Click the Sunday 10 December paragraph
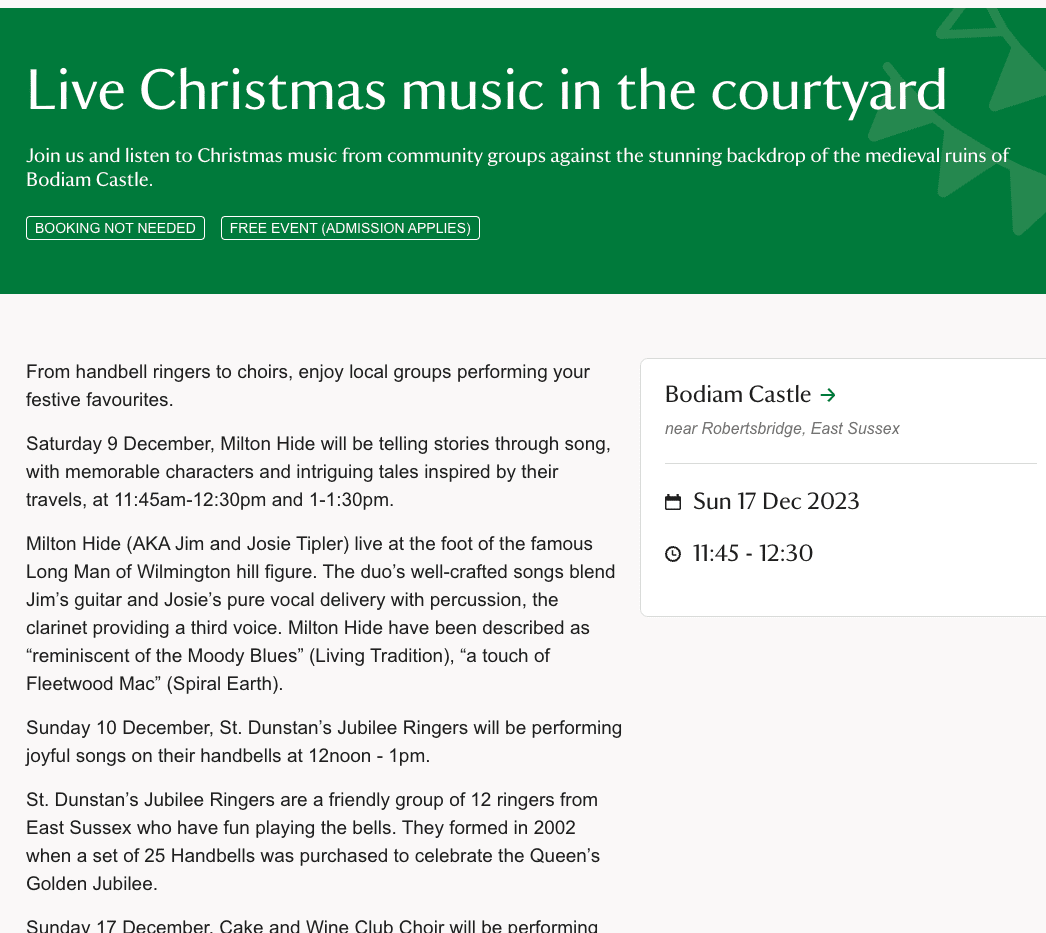1046x933 pixels. [324, 742]
